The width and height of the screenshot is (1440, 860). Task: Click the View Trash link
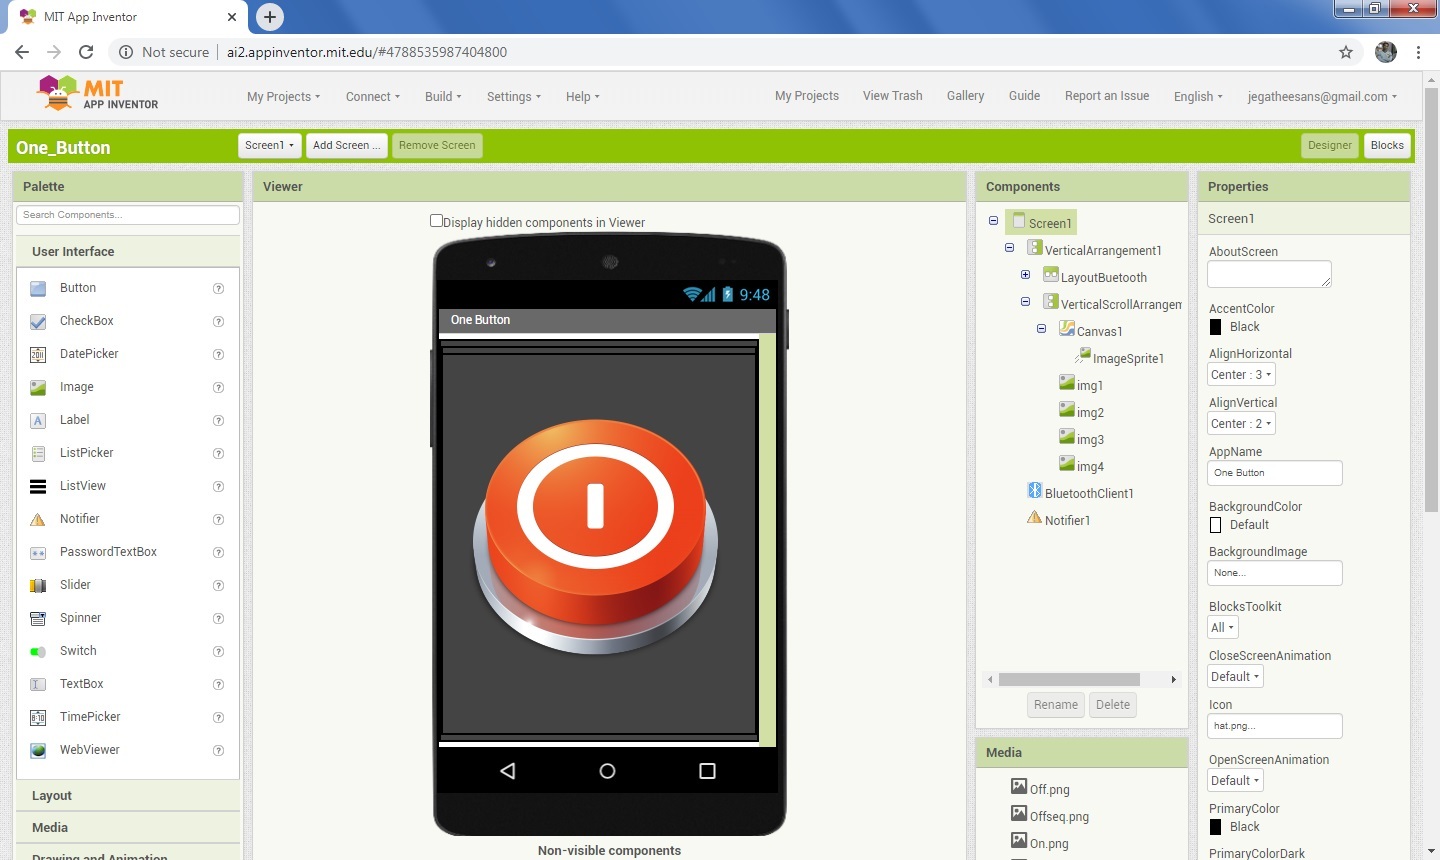click(x=893, y=96)
